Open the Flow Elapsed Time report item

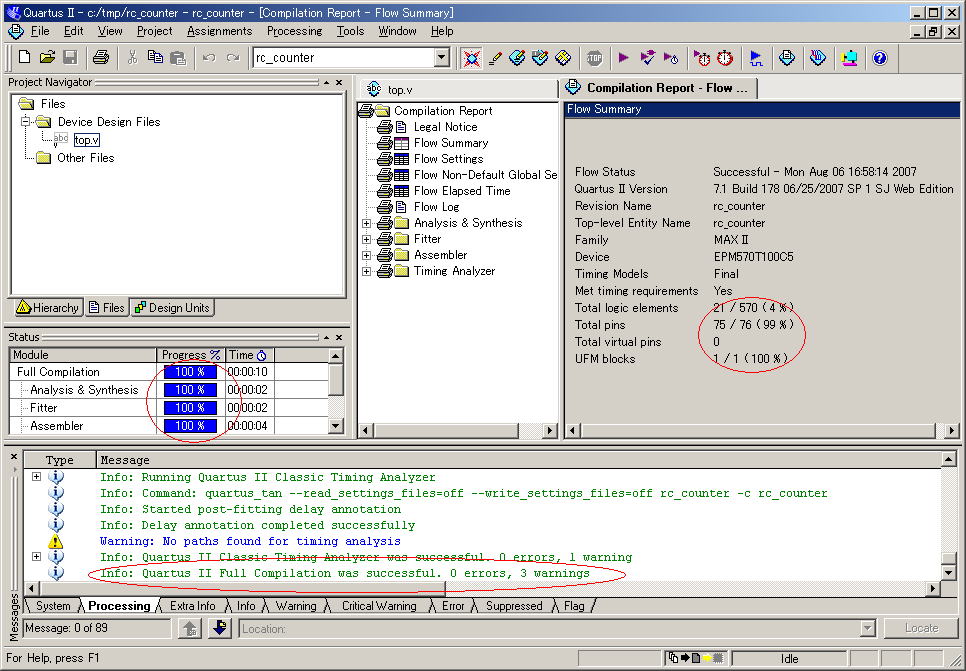tap(462, 191)
